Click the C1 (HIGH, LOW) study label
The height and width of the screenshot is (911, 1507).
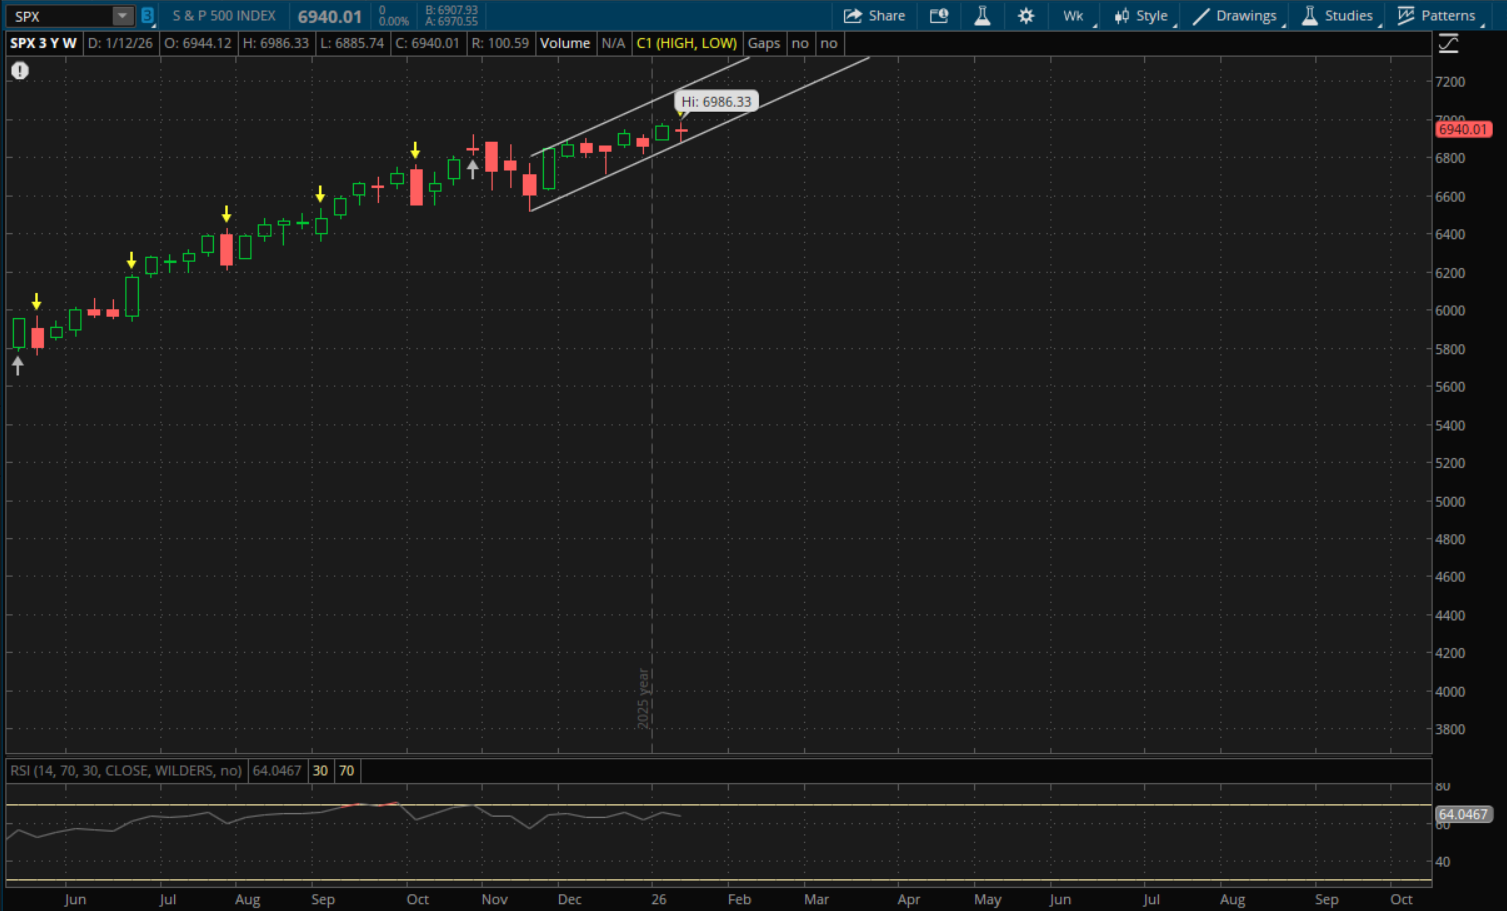pos(686,43)
